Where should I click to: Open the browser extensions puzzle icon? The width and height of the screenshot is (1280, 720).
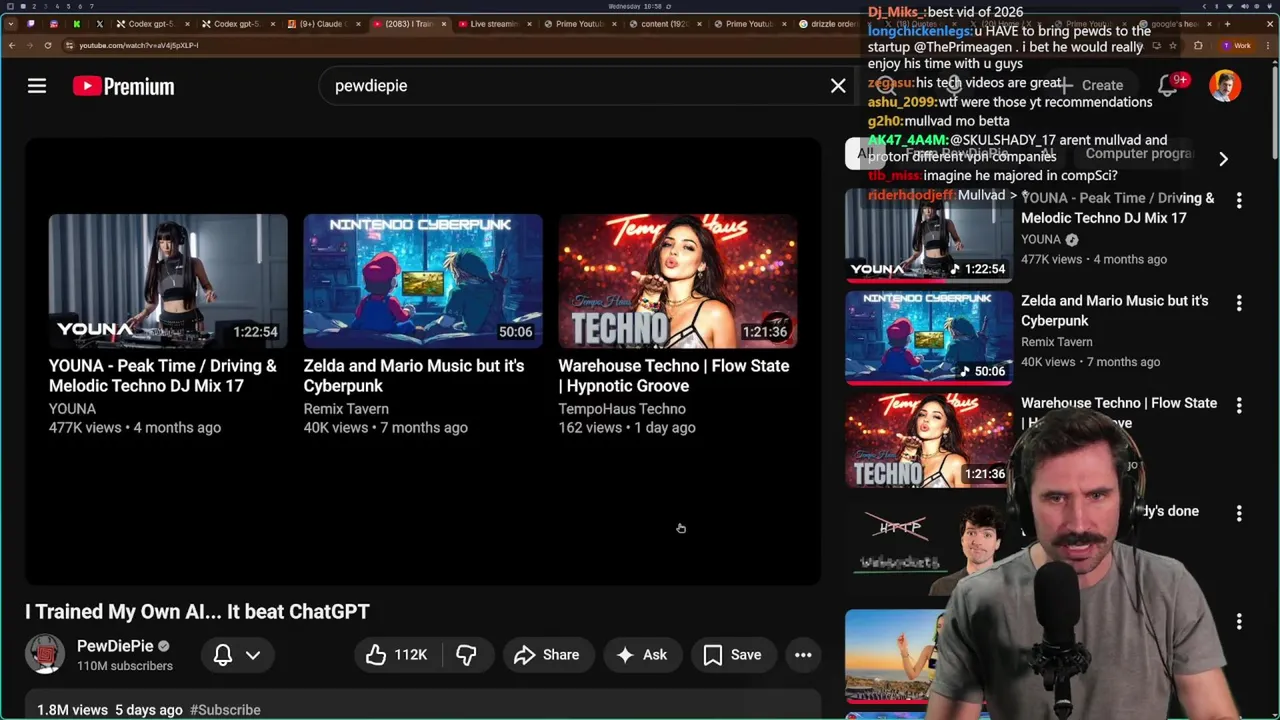(1198, 45)
